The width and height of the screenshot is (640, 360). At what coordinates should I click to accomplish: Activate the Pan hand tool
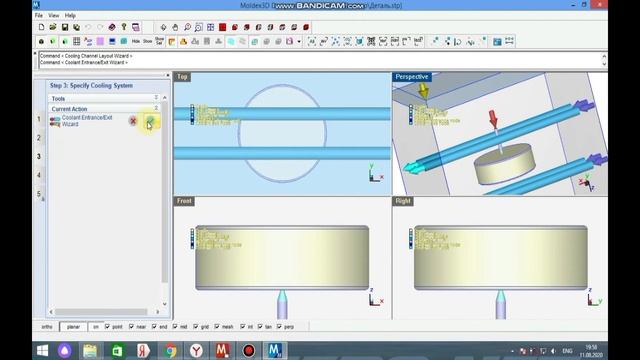[x=175, y=27]
